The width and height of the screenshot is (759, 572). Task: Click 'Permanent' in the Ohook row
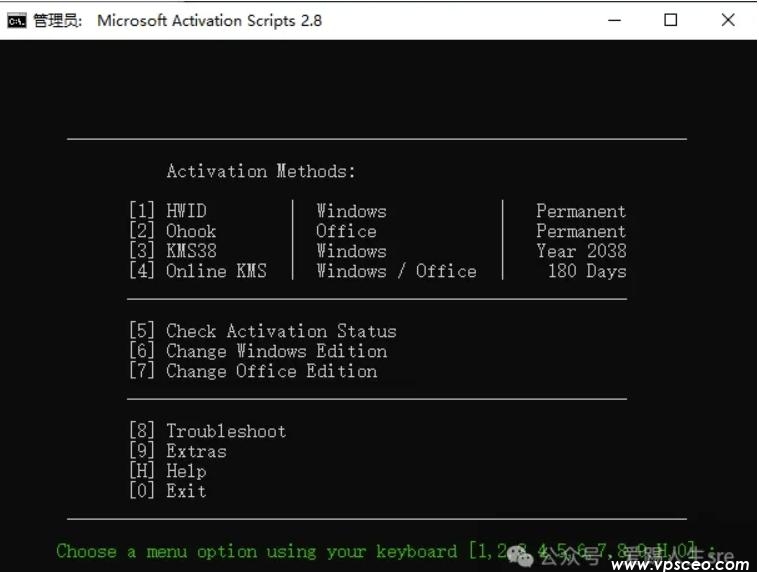[581, 231]
